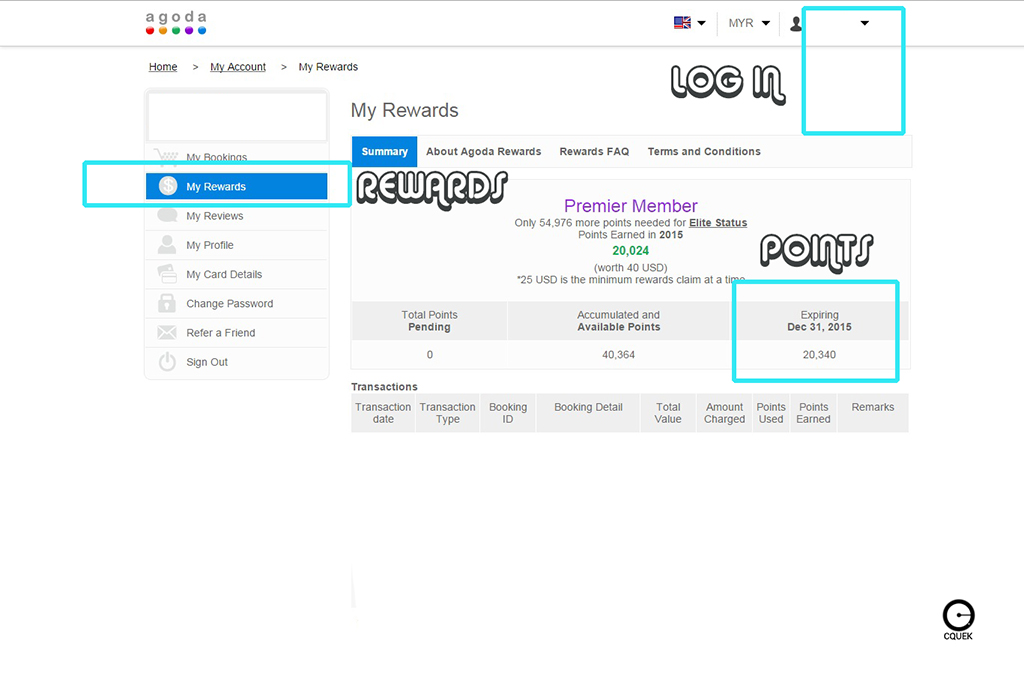Follow the Elite Status link
This screenshot has width=1024, height=679.
(718, 223)
